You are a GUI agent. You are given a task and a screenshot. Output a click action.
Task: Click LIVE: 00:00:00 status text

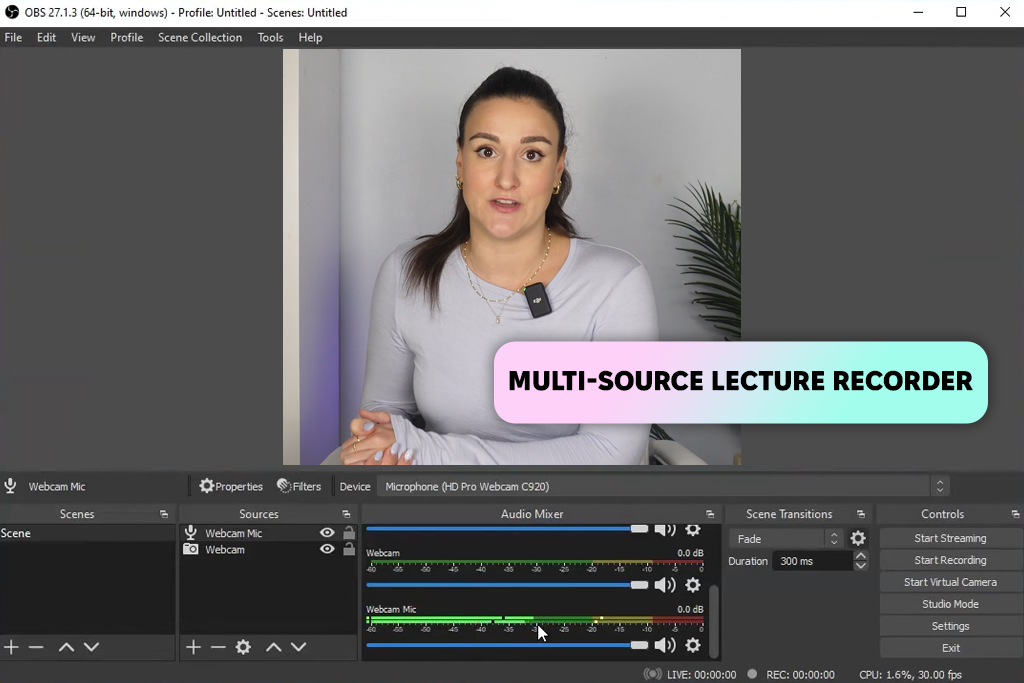(701, 675)
